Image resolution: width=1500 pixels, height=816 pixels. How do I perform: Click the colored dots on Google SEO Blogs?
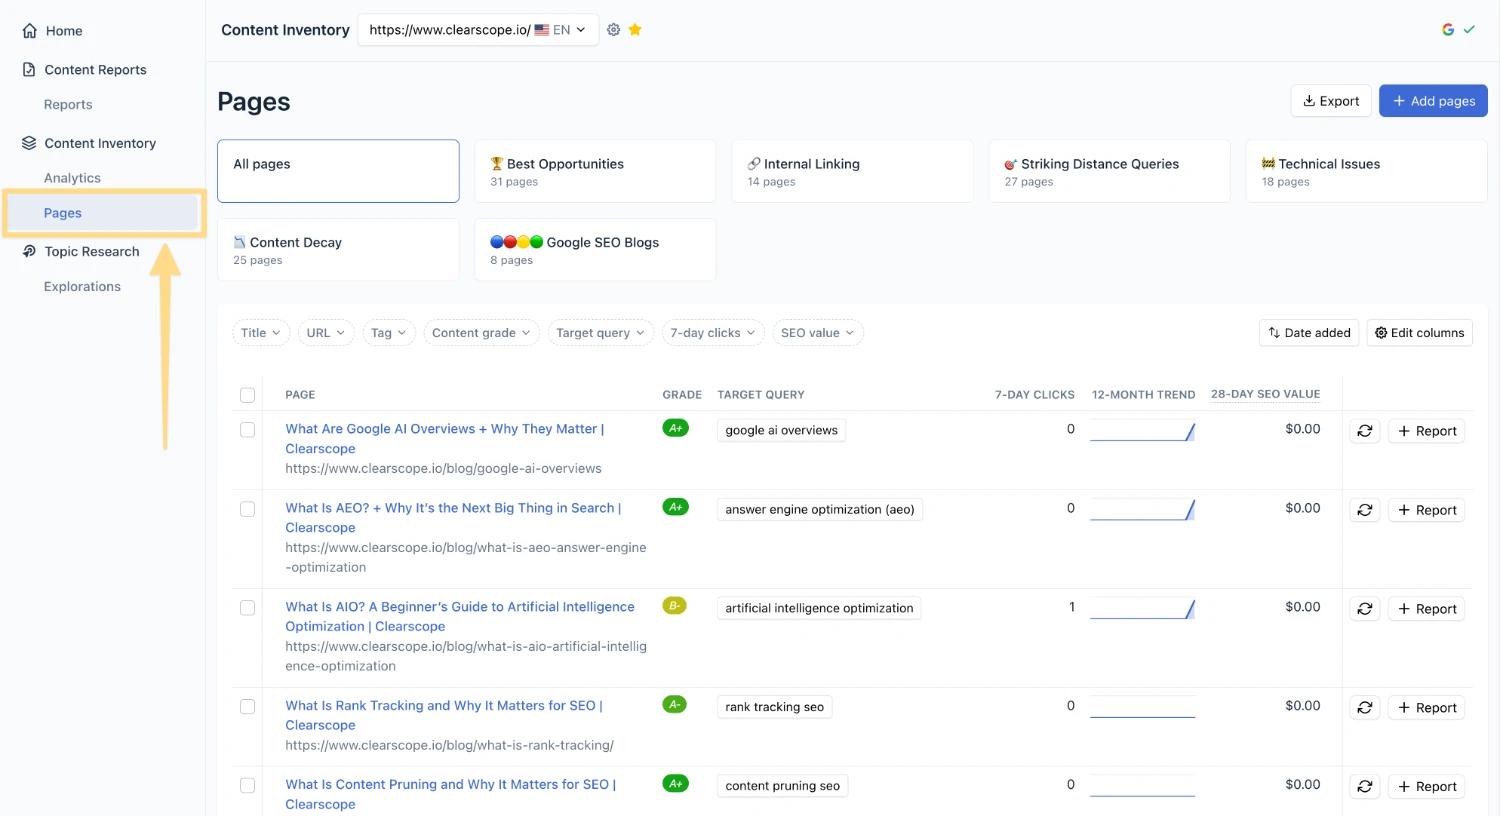(x=516, y=242)
